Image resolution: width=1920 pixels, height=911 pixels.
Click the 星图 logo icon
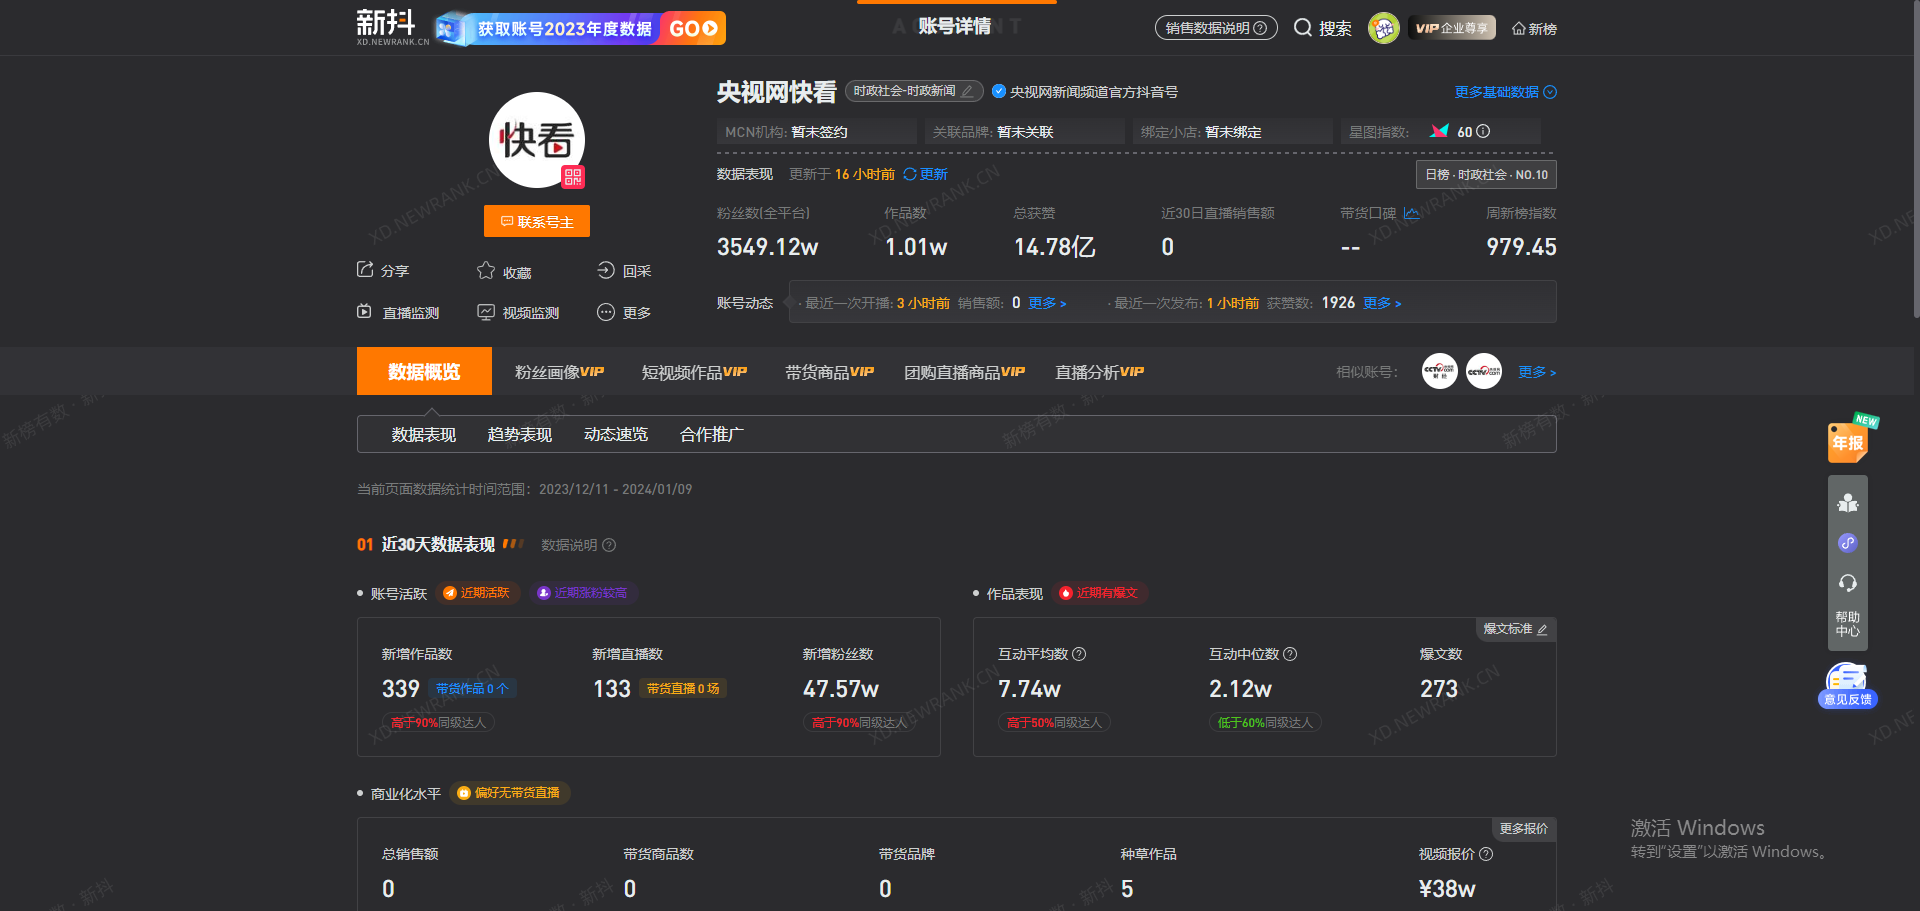point(1439,131)
